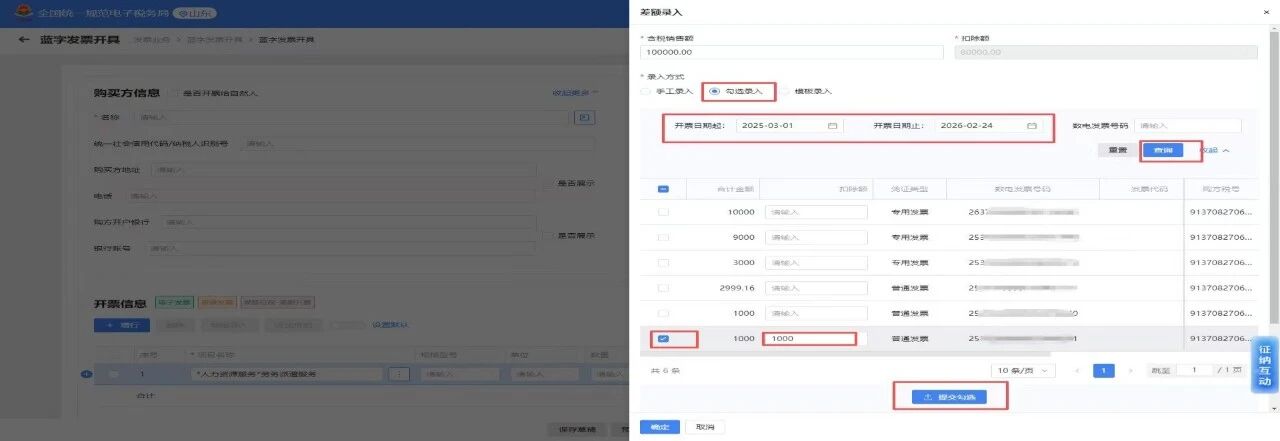
Task: Click the 重置 reset button
Action: (x=1117, y=150)
